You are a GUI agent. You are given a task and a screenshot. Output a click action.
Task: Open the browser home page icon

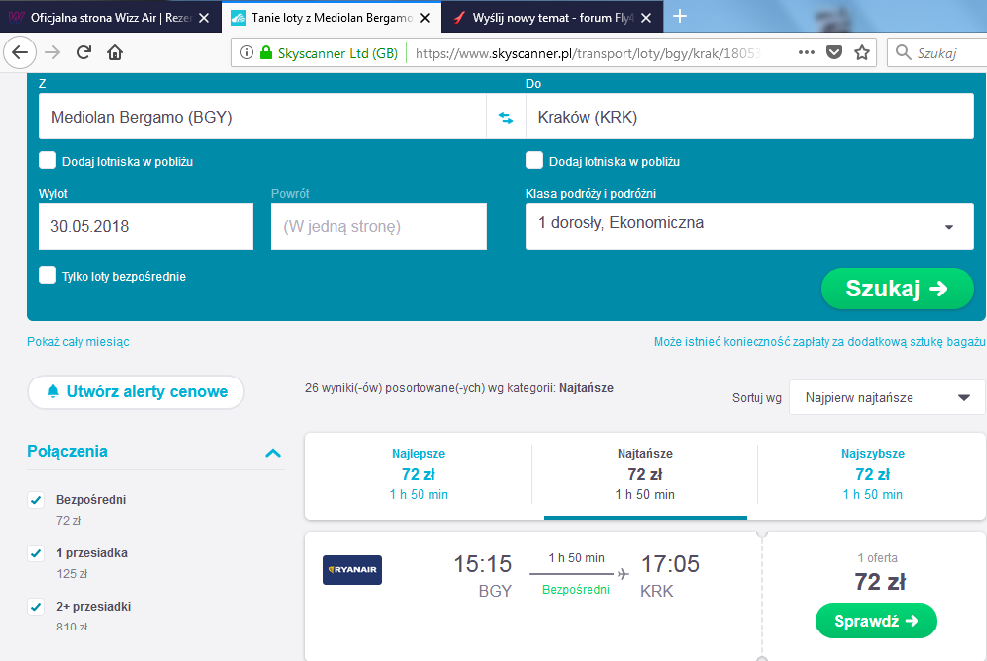(115, 52)
